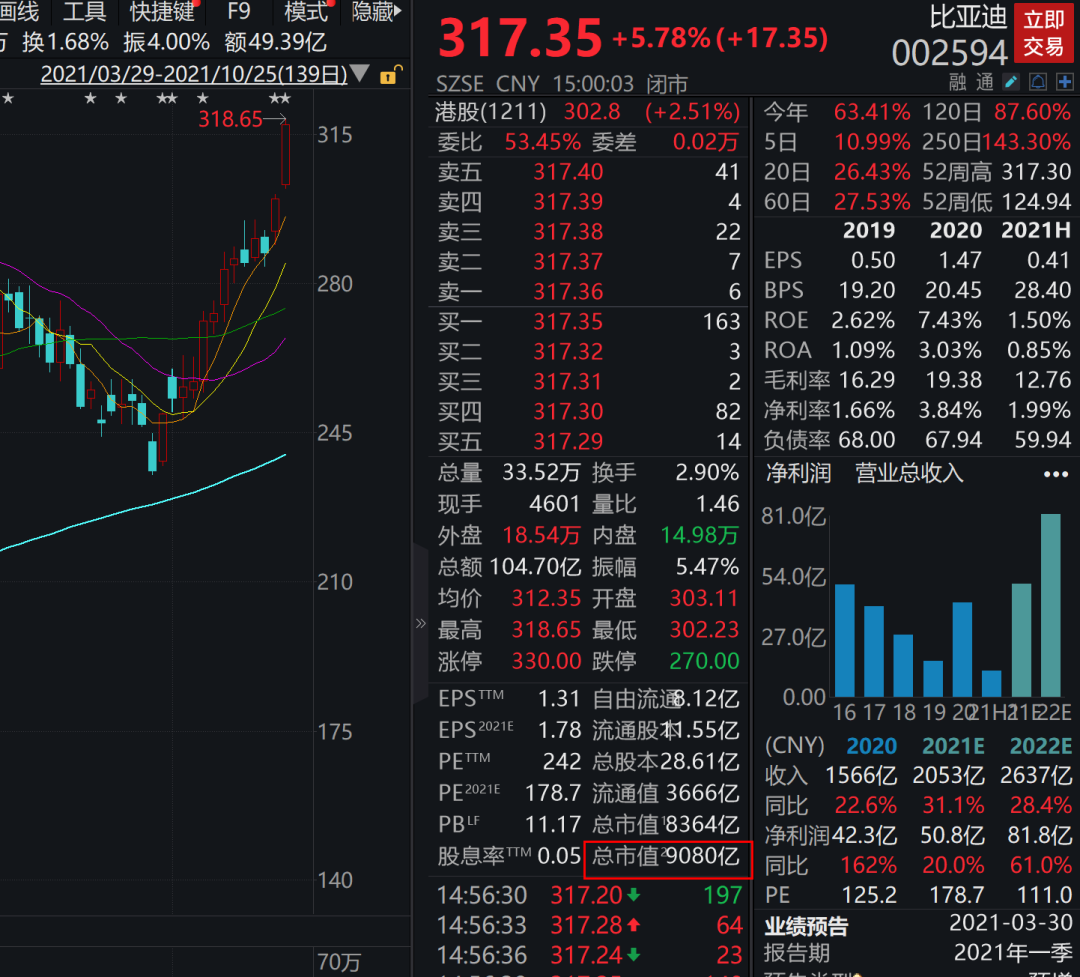Click the 16 year profit bar
The height and width of the screenshot is (977, 1080).
(844, 641)
